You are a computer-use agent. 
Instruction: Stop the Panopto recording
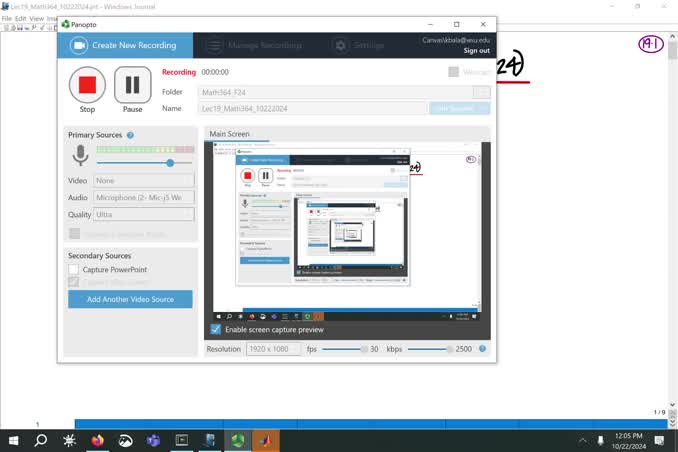87,85
